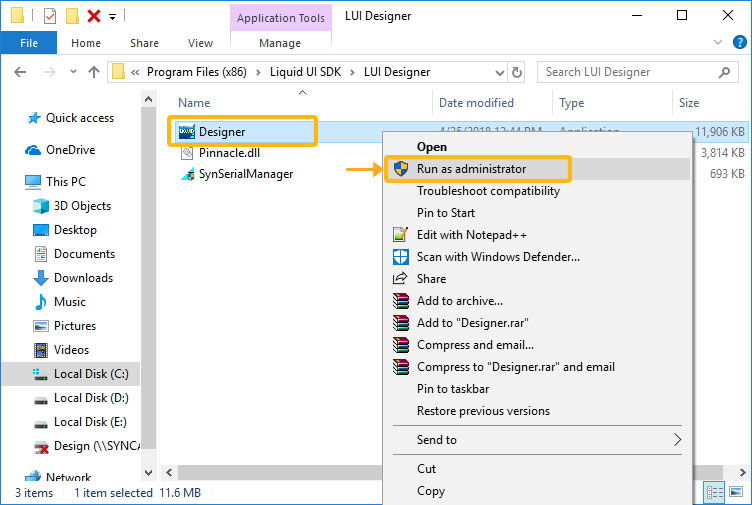
Task: Click Program Files (x86) in address bar
Action: pyautogui.click(x=197, y=72)
